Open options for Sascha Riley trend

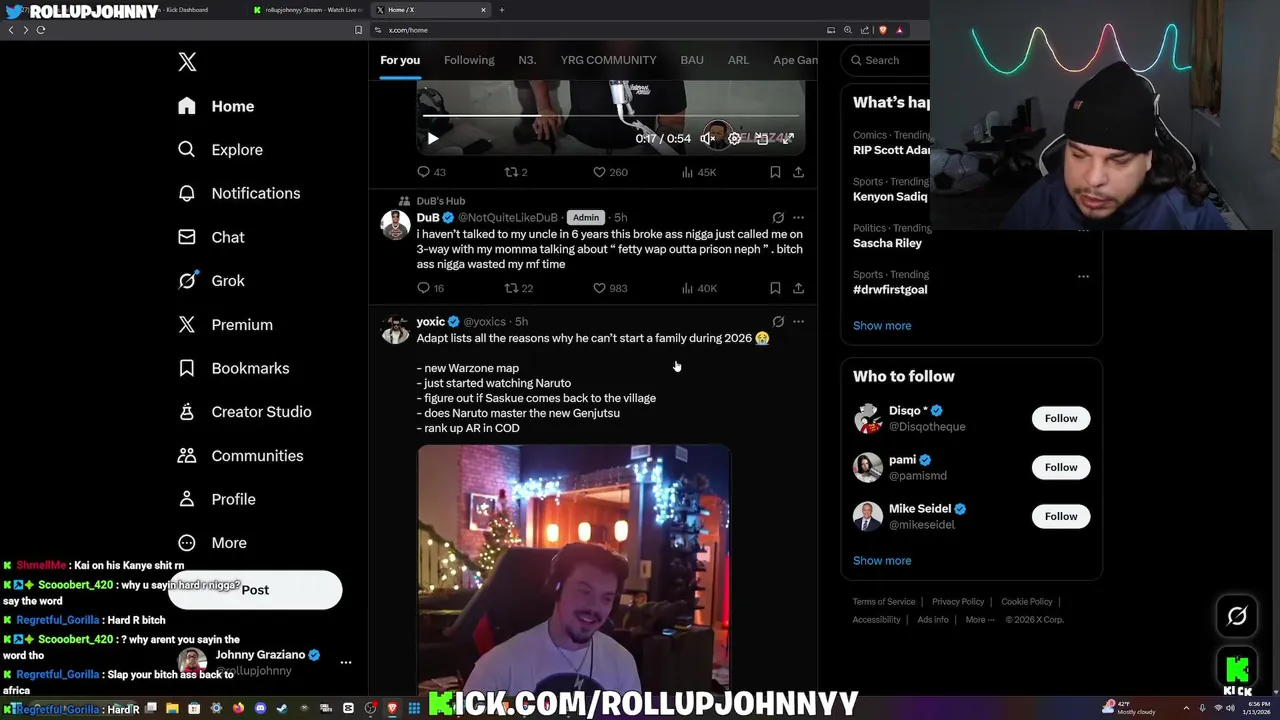1083,229
